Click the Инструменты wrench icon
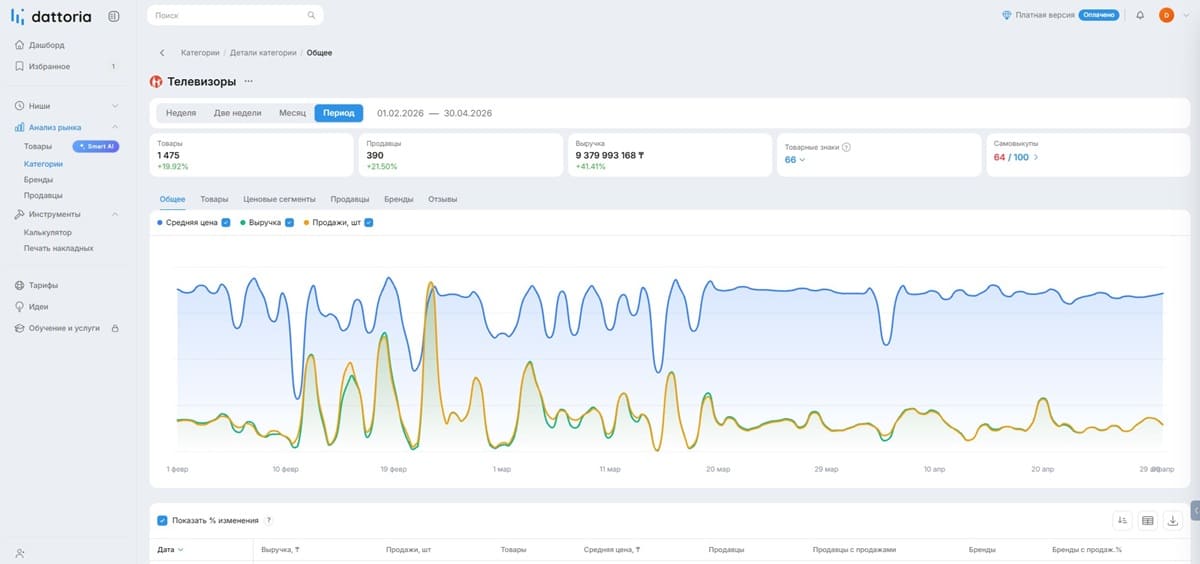This screenshot has width=1200, height=564. click(20, 214)
